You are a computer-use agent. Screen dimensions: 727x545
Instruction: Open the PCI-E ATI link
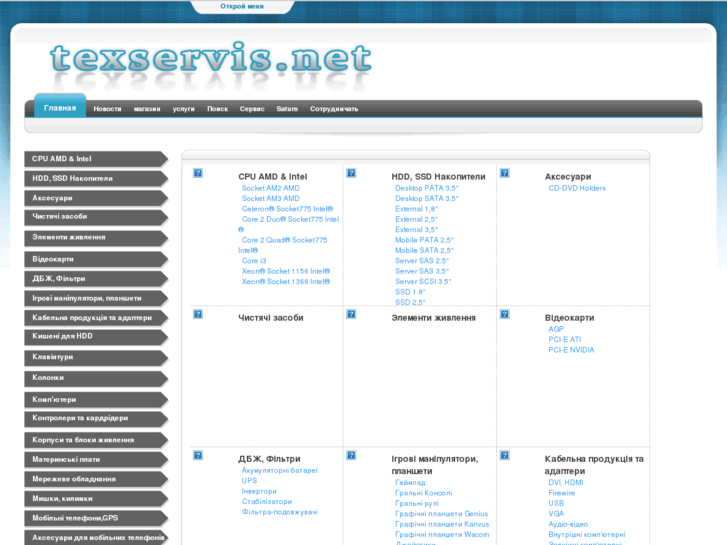coord(565,340)
